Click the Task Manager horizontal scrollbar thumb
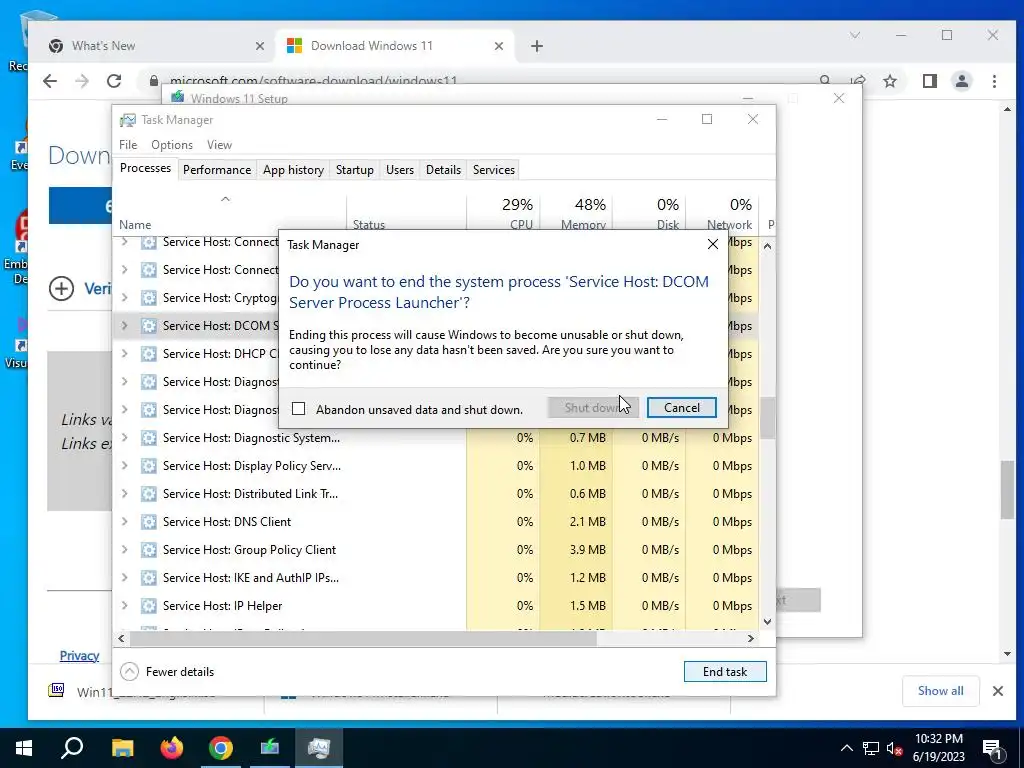 (362, 638)
